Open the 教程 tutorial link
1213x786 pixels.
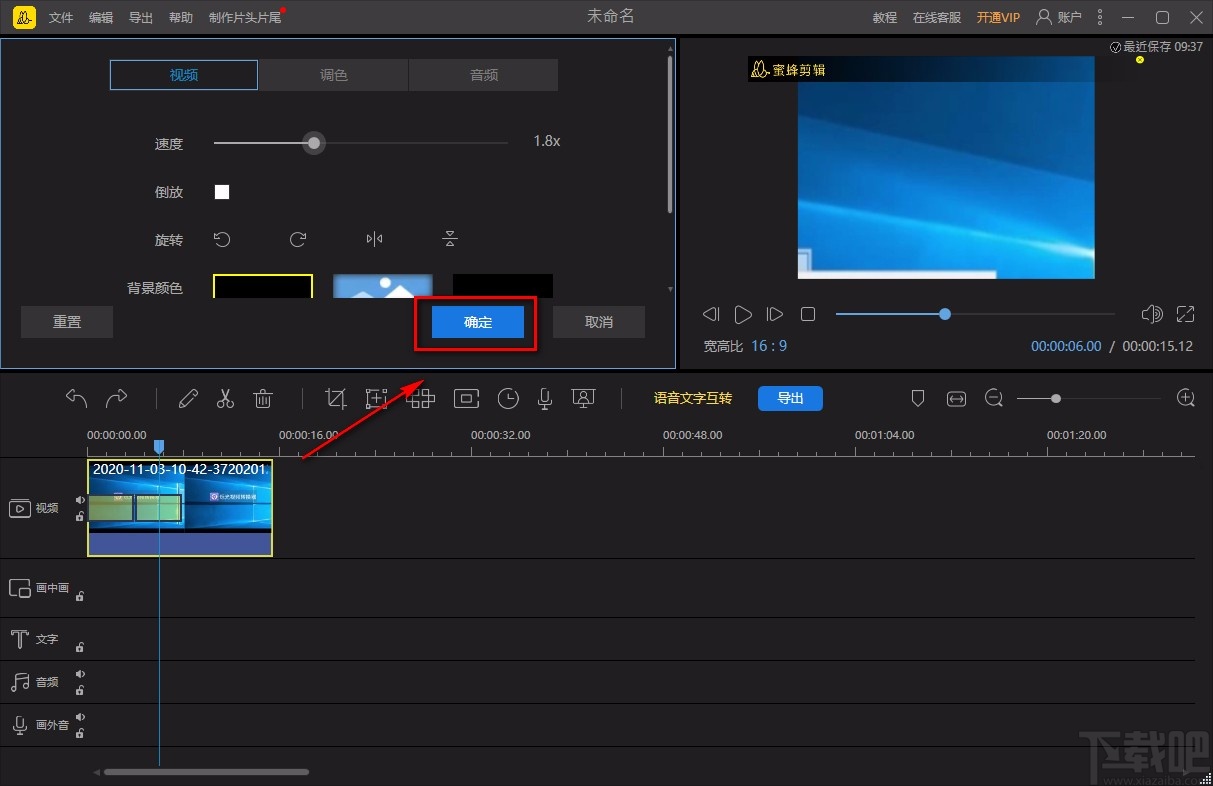click(x=885, y=18)
